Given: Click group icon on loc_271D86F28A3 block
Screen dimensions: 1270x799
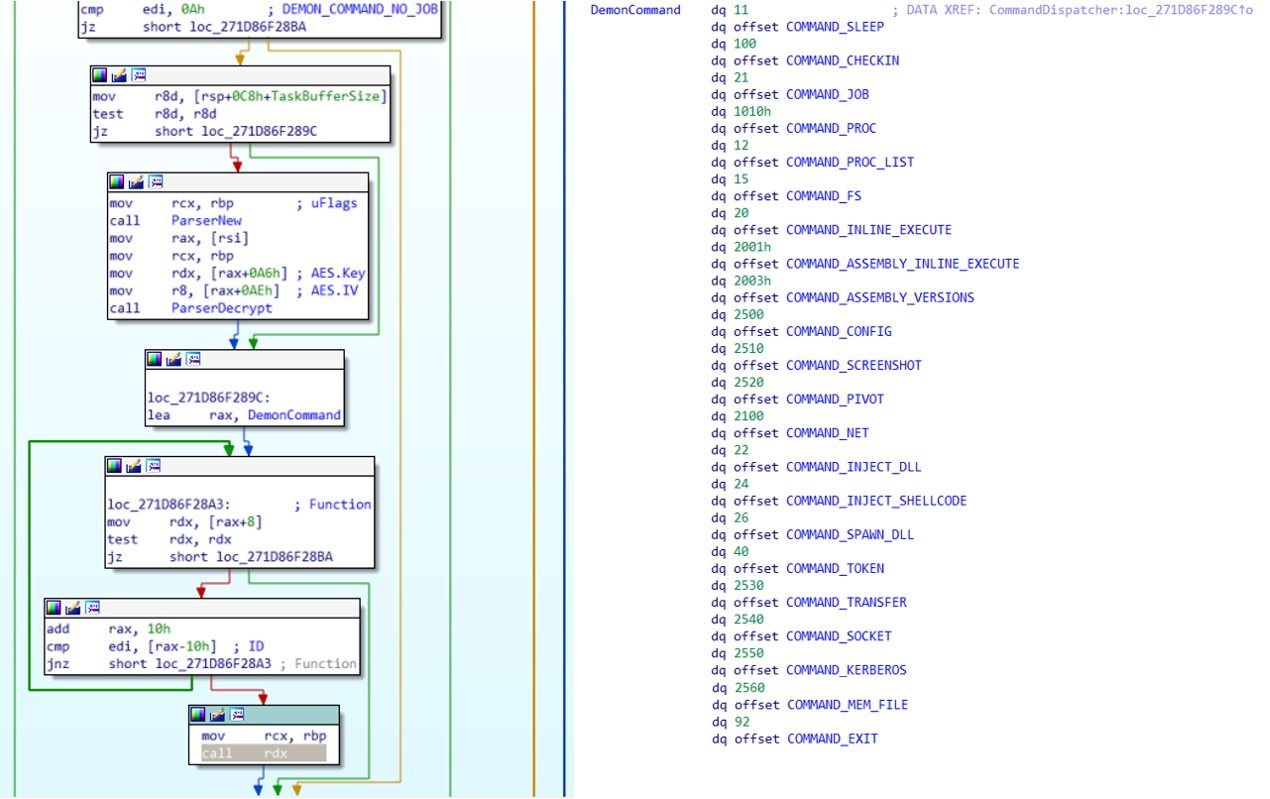Looking at the screenshot, I should [x=154, y=466].
